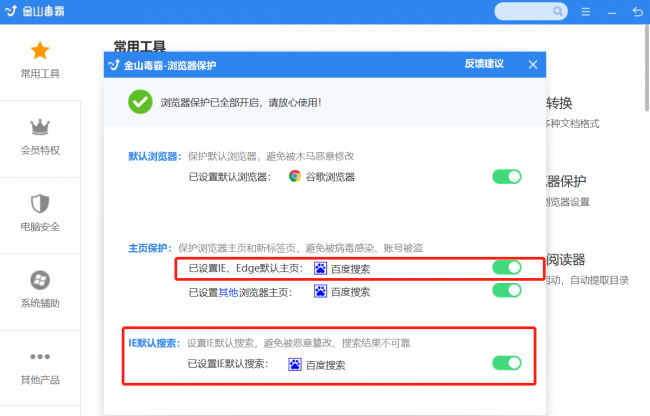Open the hamburger menu in title bar
650x416 pixels.
click(585, 12)
